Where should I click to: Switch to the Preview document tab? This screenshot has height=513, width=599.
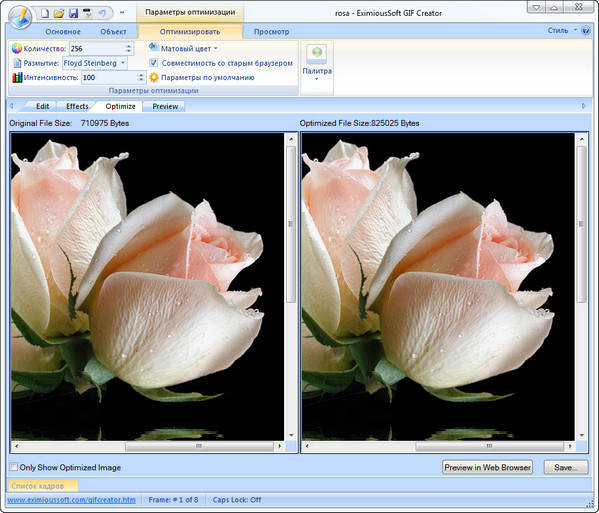click(165, 106)
